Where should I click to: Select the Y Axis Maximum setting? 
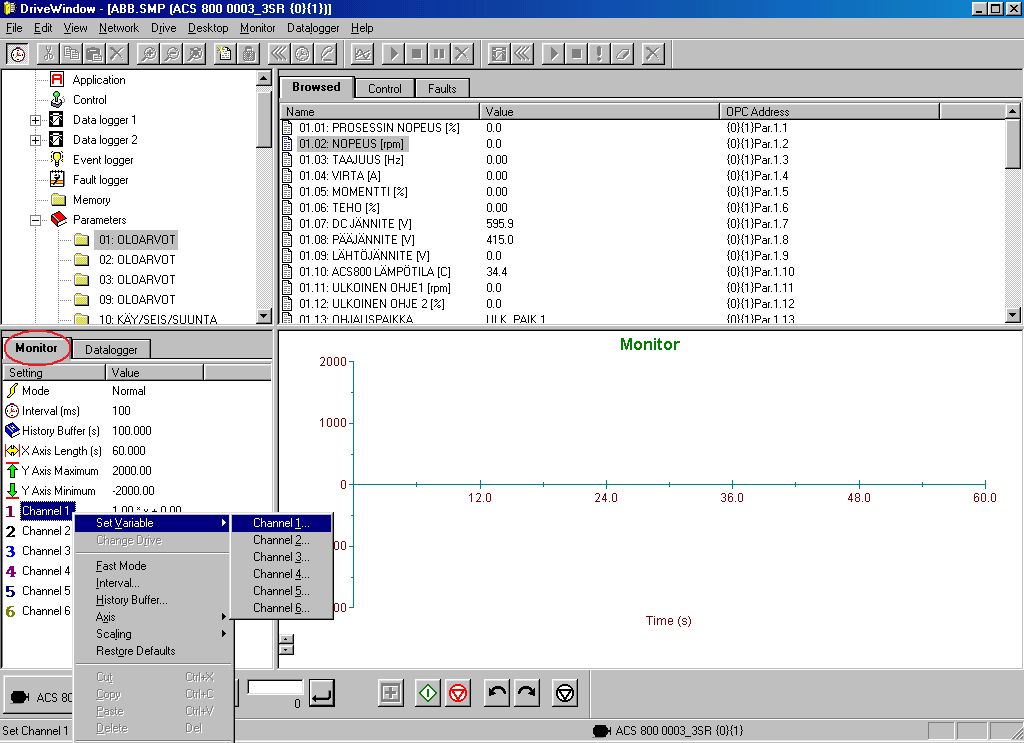click(x=60, y=471)
